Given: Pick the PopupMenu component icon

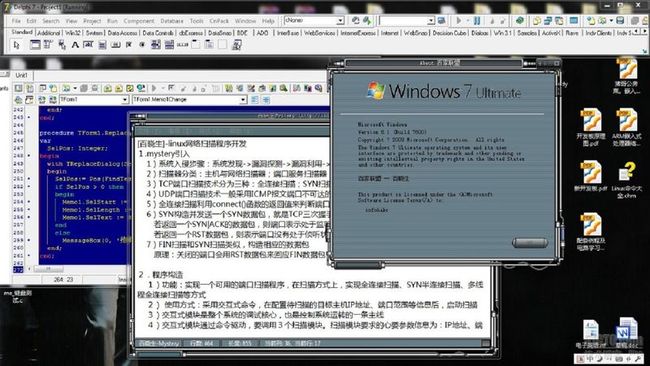Looking at the screenshot, I should [62, 45].
